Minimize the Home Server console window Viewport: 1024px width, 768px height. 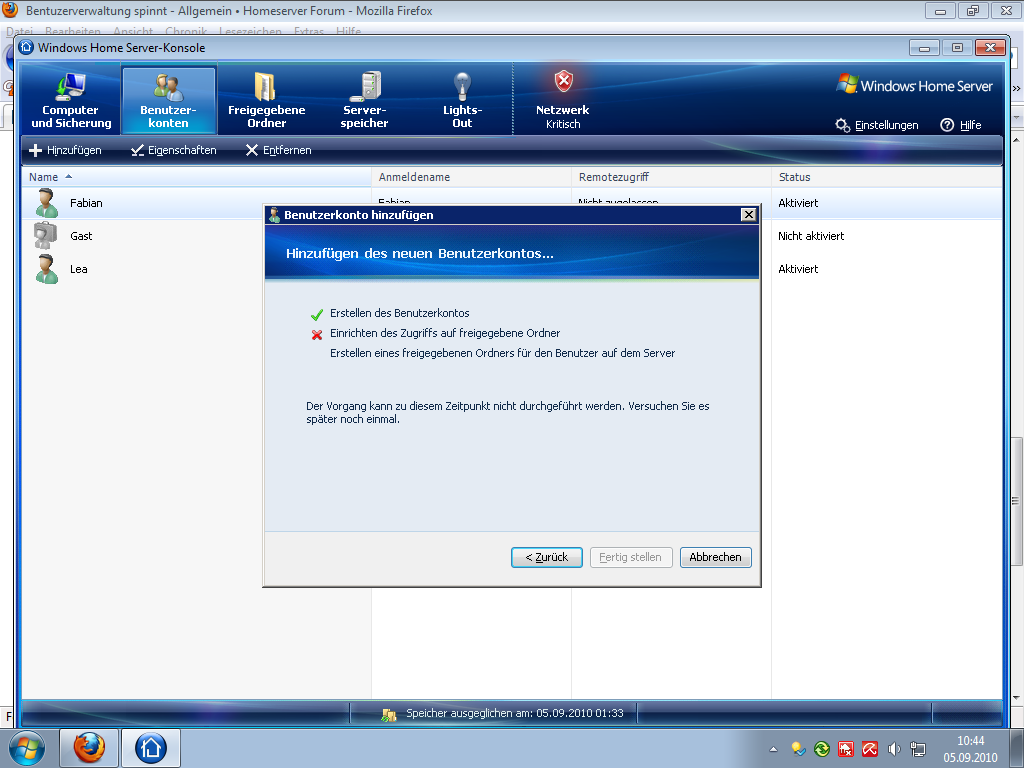click(x=924, y=48)
